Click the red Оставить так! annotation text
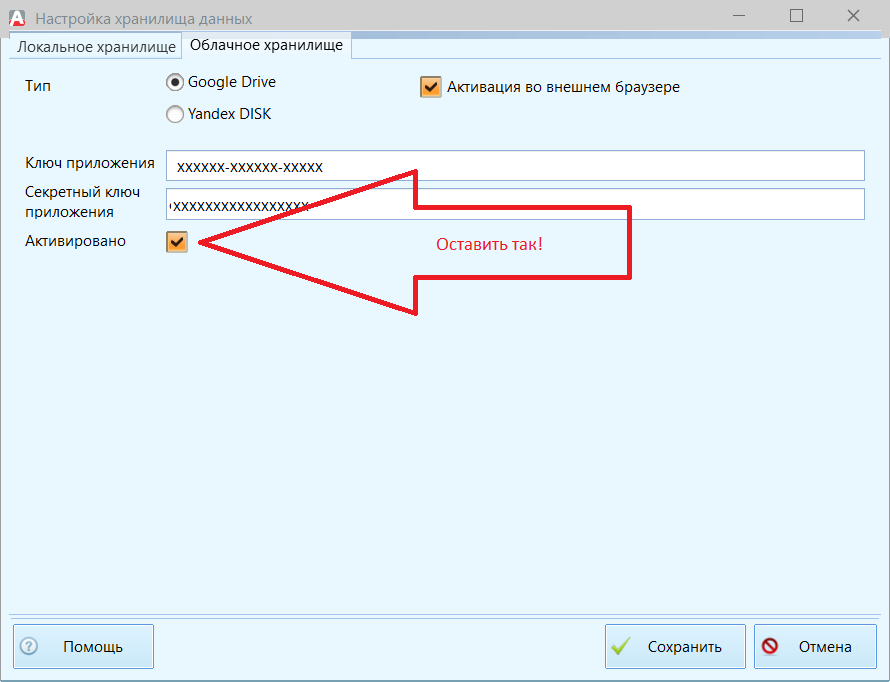Image resolution: width=890 pixels, height=682 pixels. click(x=489, y=244)
